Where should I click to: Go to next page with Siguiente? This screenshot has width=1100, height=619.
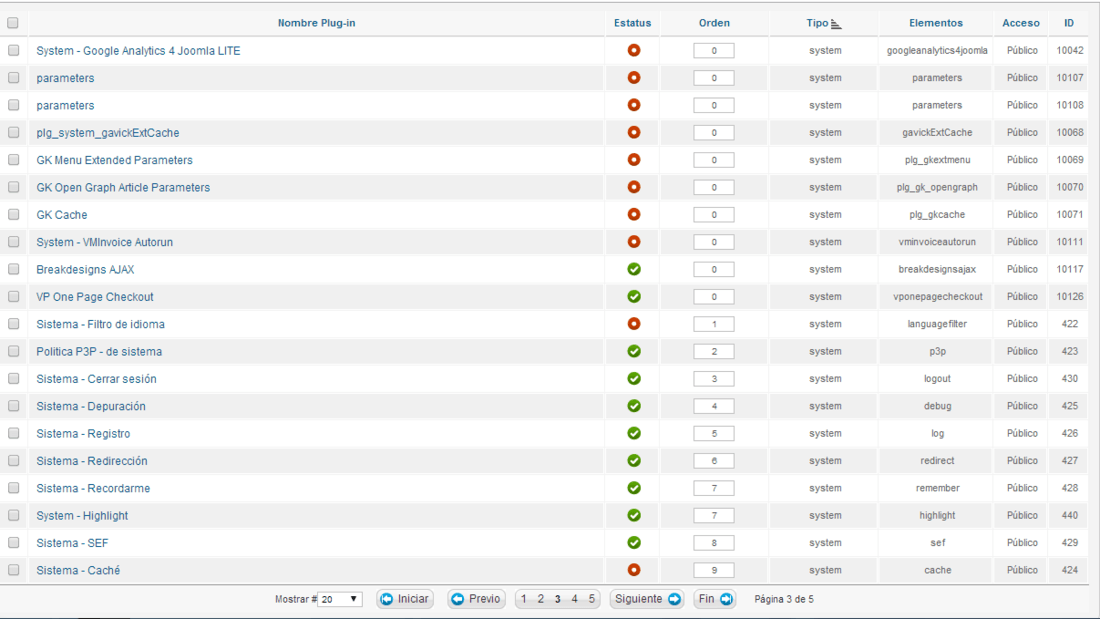[x=647, y=599]
